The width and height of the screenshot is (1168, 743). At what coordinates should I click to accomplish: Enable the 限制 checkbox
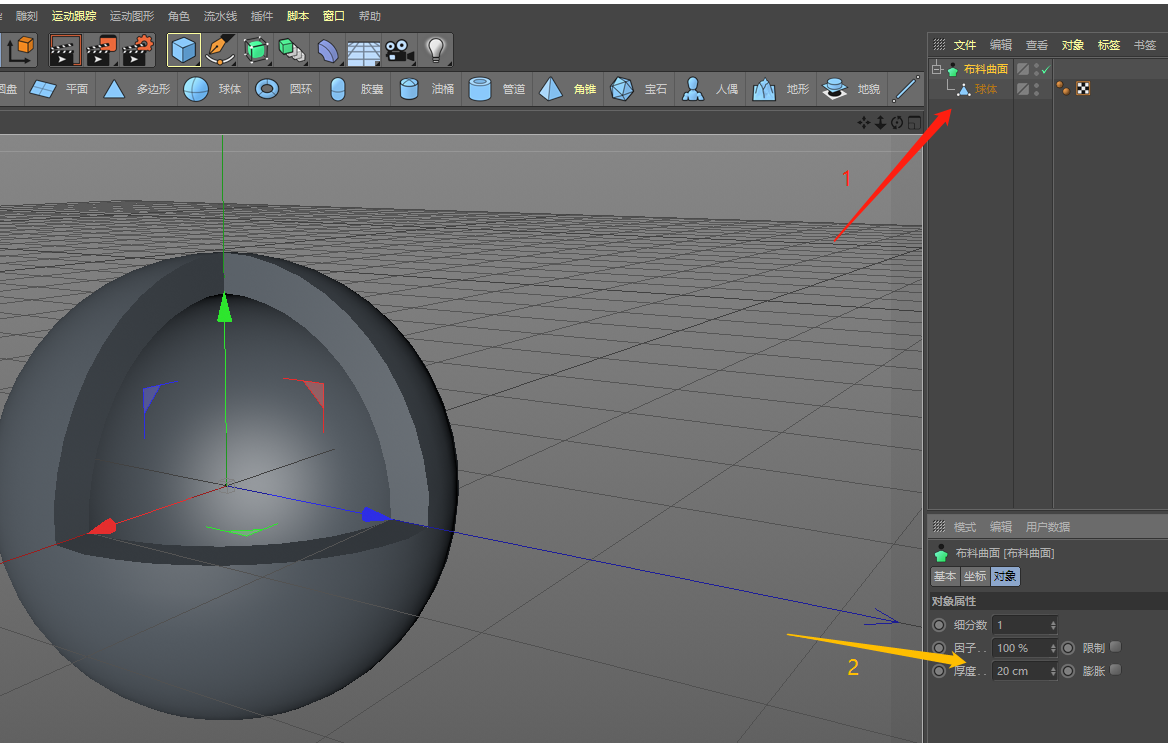(x=1116, y=647)
